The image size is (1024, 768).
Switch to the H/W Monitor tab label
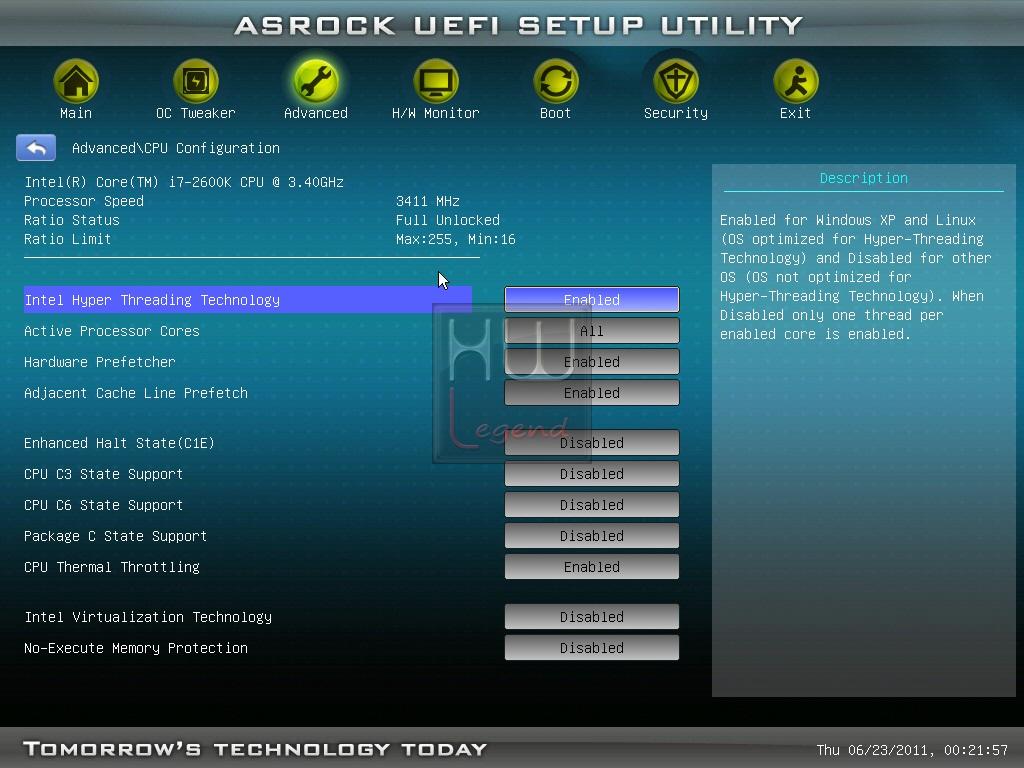pos(436,113)
